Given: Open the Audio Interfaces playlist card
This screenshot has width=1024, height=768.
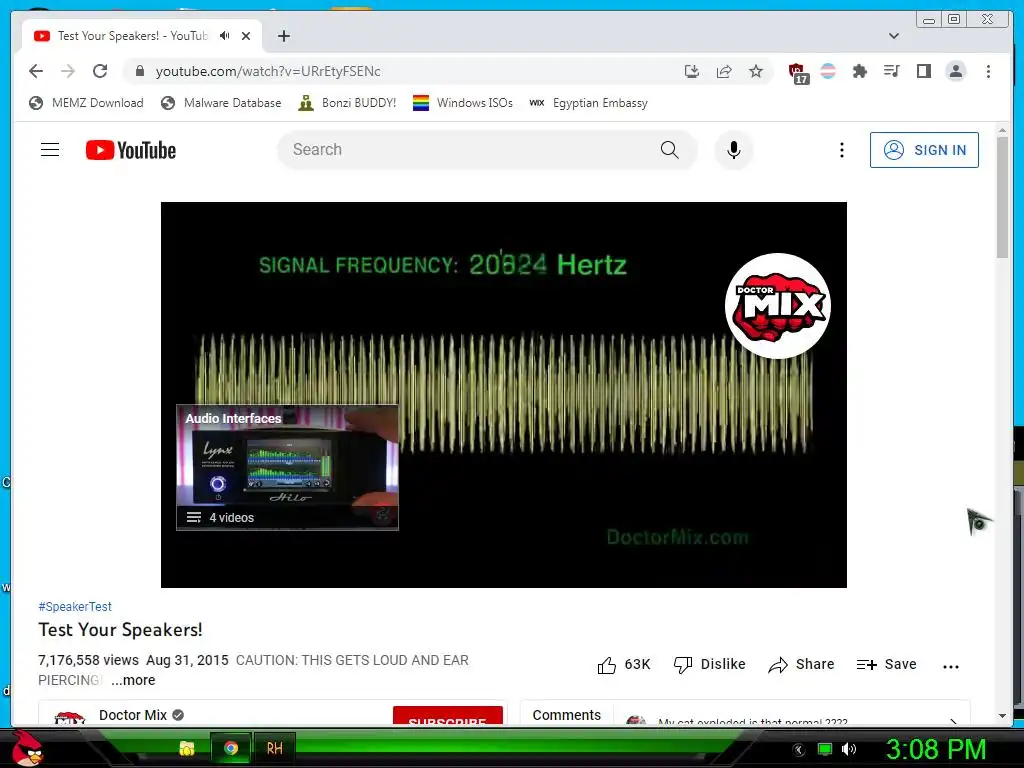Looking at the screenshot, I should pos(287,467).
